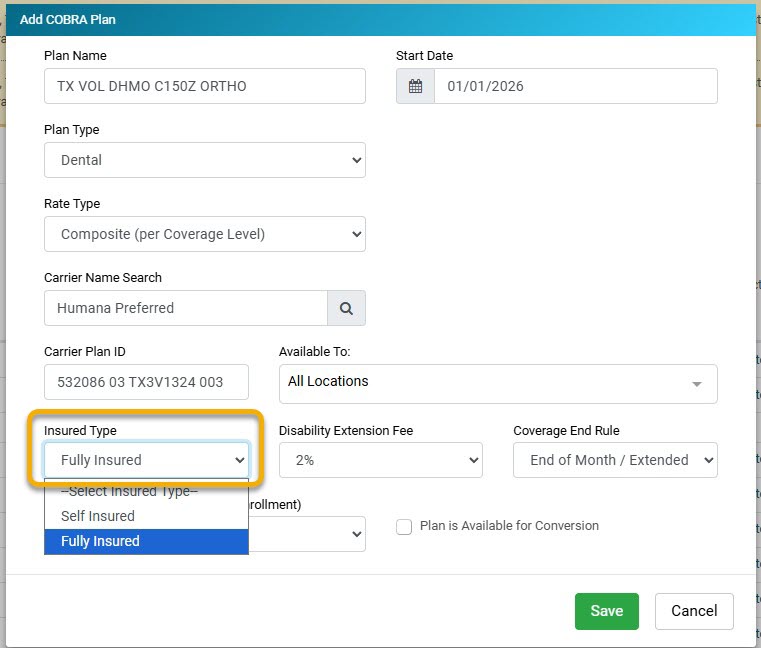Enable Plan is Available for Conversion checkbox
This screenshot has height=648, width=761.
[x=404, y=527]
